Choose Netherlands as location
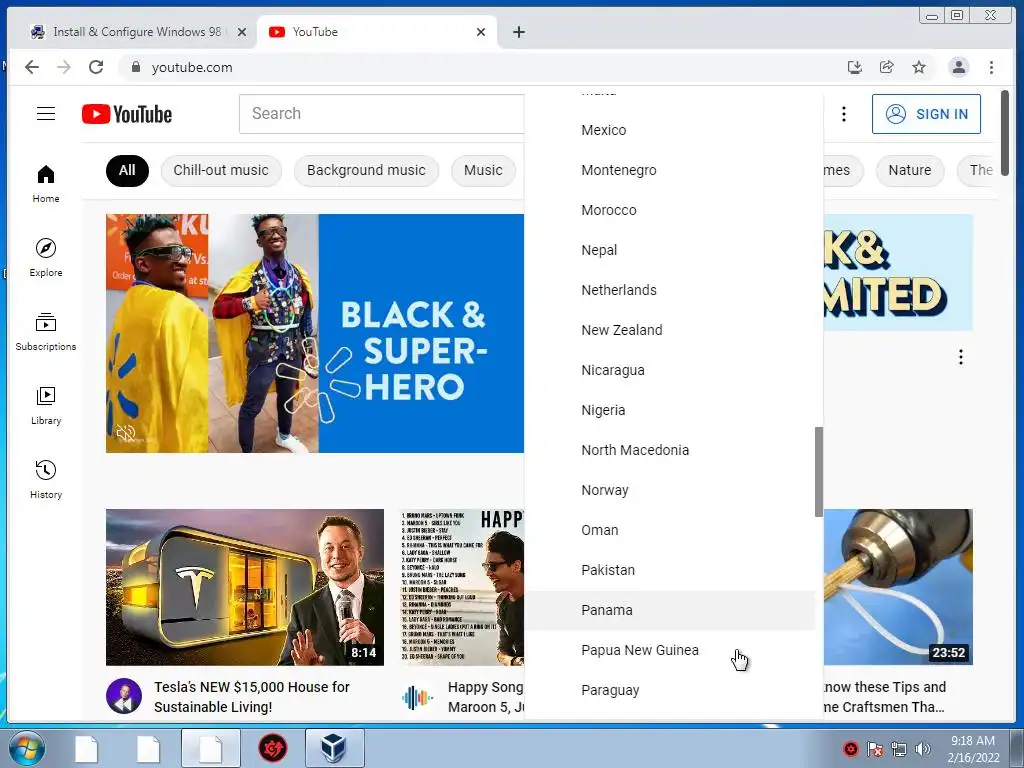This screenshot has height=768, width=1024. 670,290
